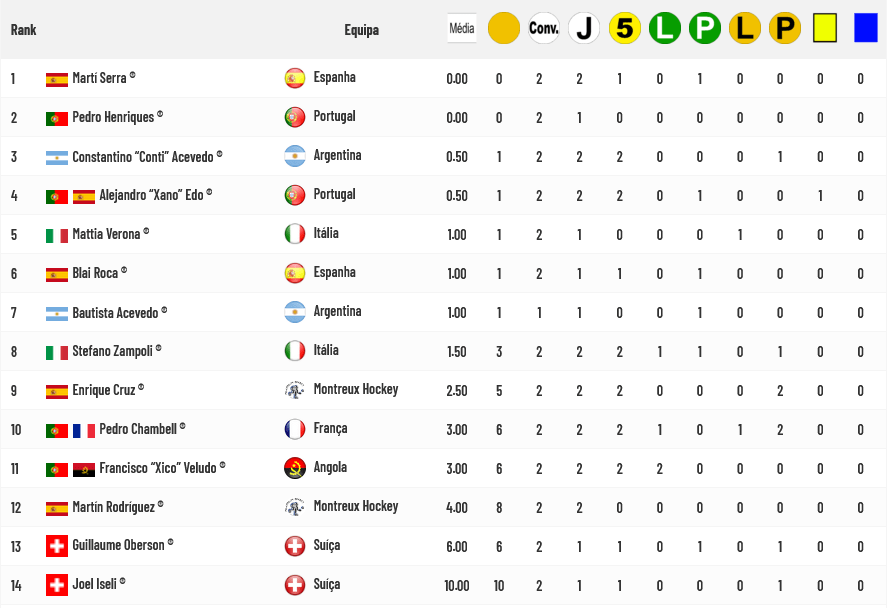Open Marti Serra player profile

[x=99, y=78]
